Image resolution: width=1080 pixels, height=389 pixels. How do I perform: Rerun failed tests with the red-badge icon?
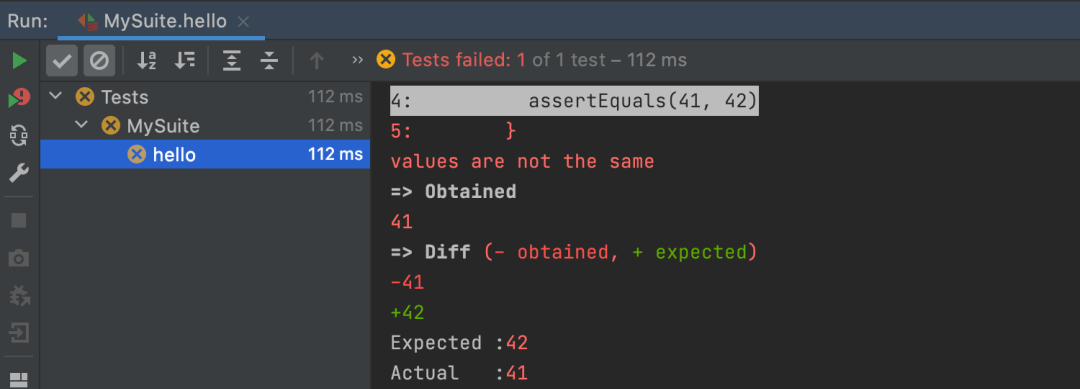click(x=19, y=98)
